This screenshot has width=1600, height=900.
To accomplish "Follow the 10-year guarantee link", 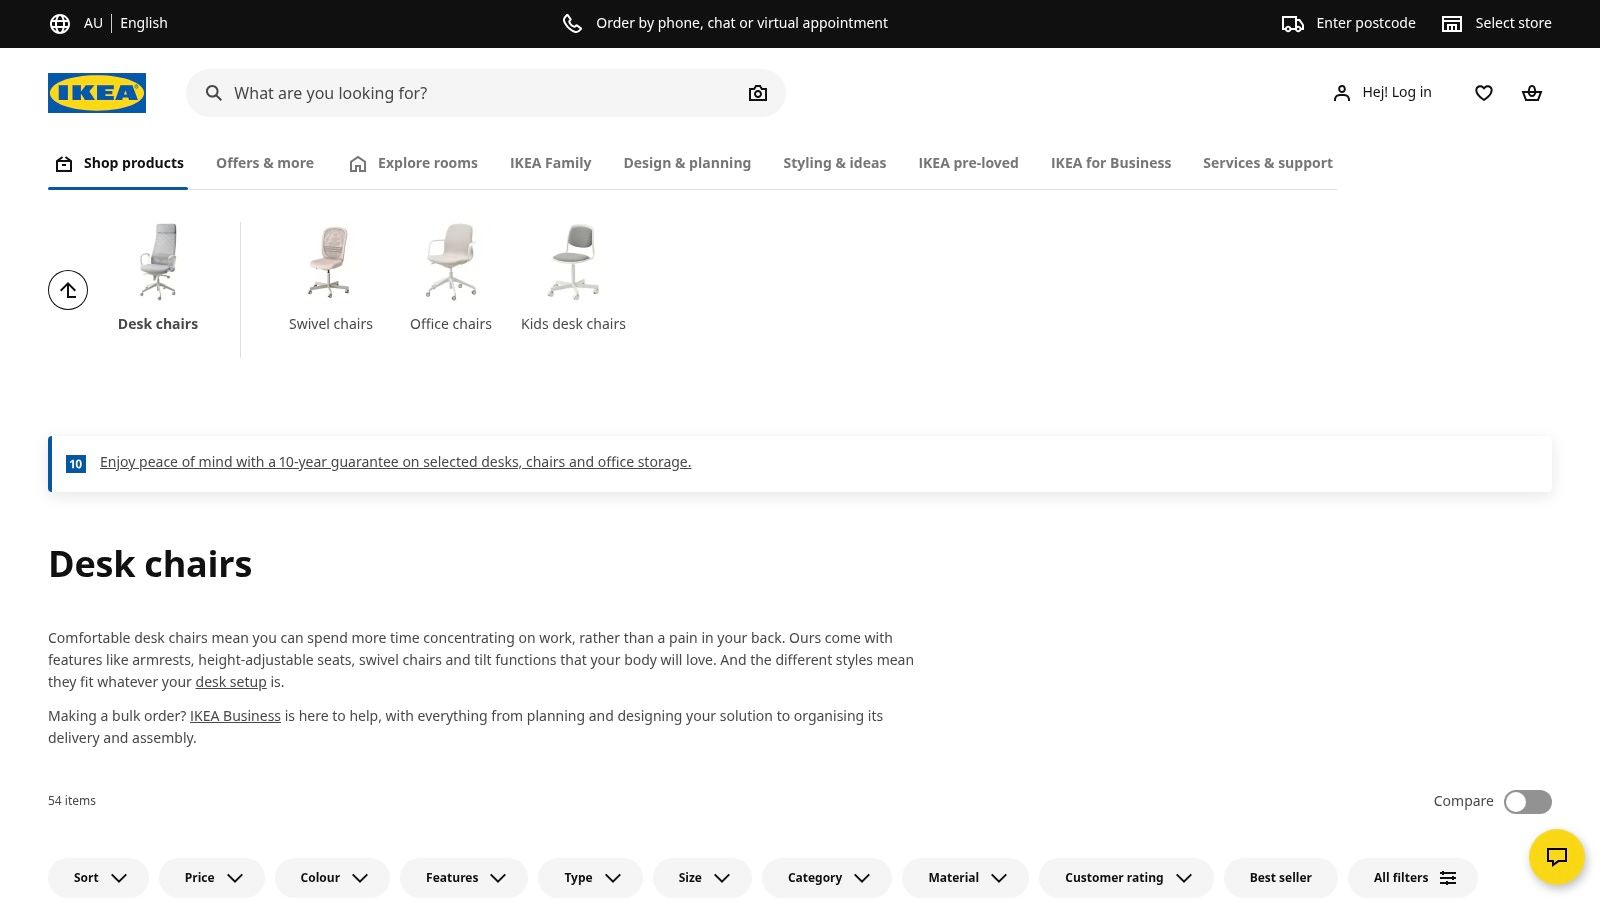I will click(x=395, y=462).
